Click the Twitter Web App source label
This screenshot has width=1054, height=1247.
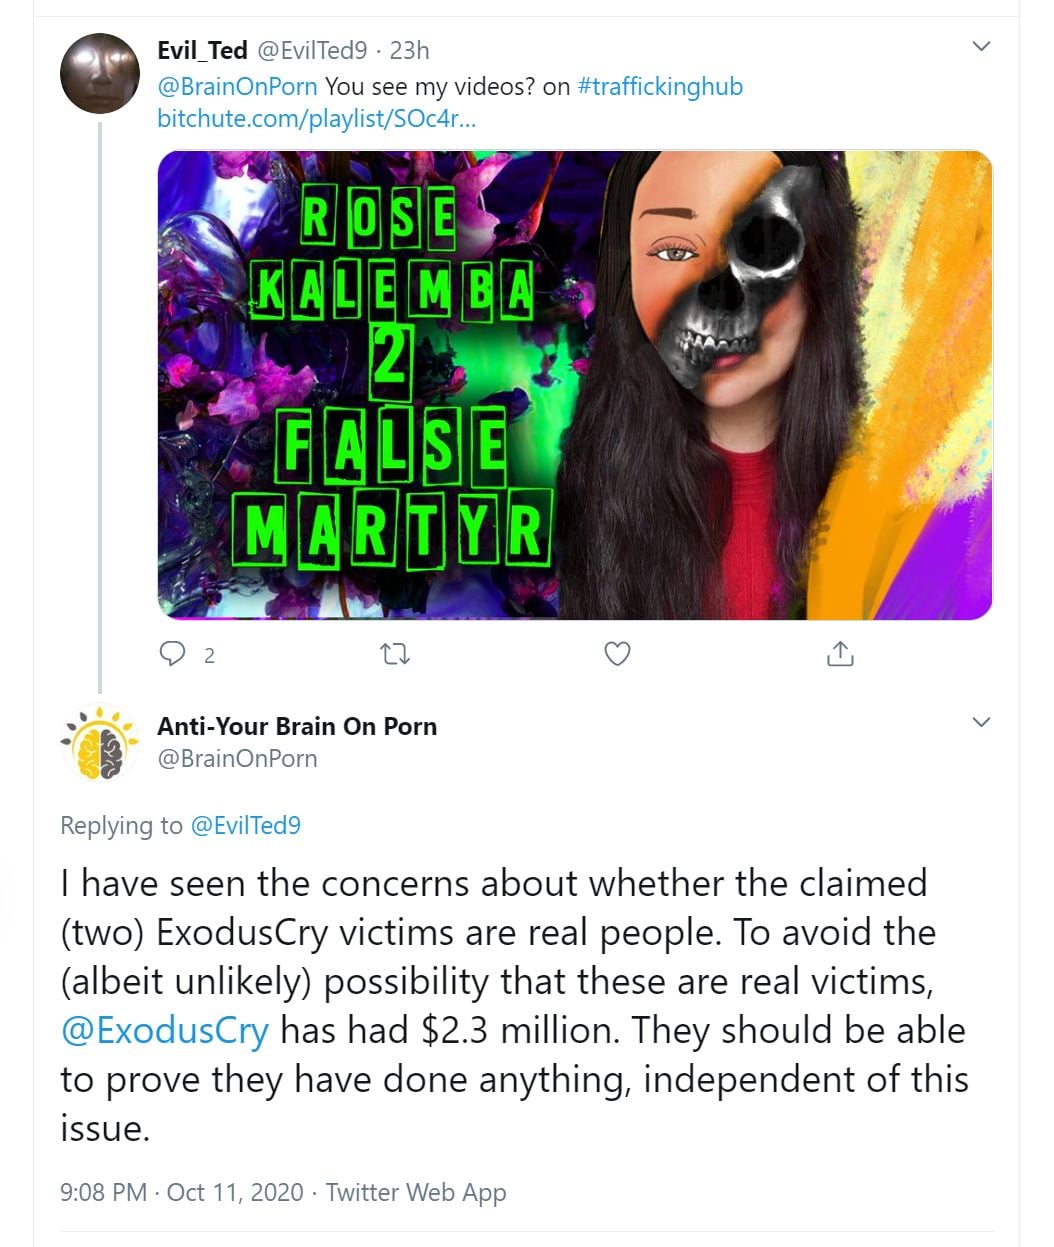(x=416, y=1192)
